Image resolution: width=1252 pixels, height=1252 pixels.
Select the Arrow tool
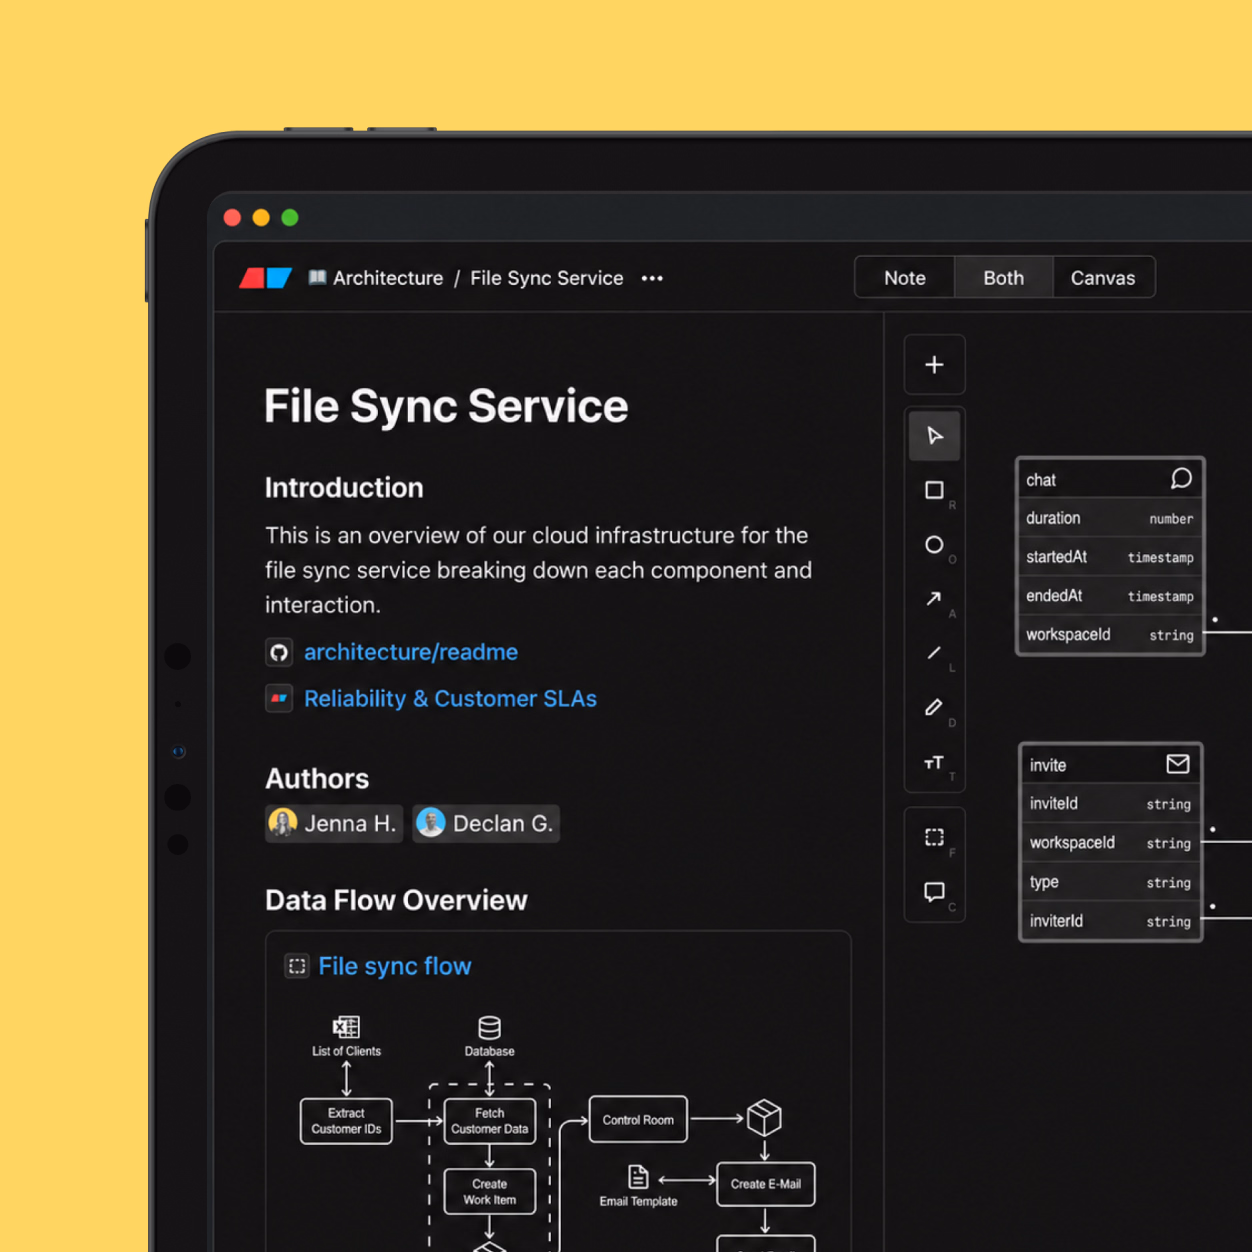tap(934, 599)
